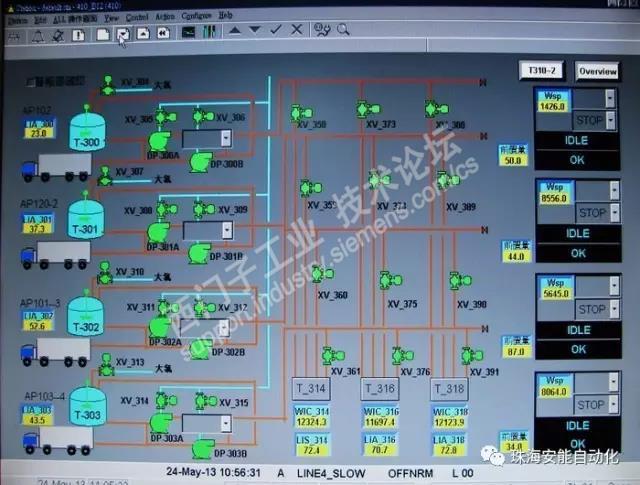This screenshot has width=640, height=485.
Task: Click LINE4_SLOW in the status bar
Action: pos(331,474)
